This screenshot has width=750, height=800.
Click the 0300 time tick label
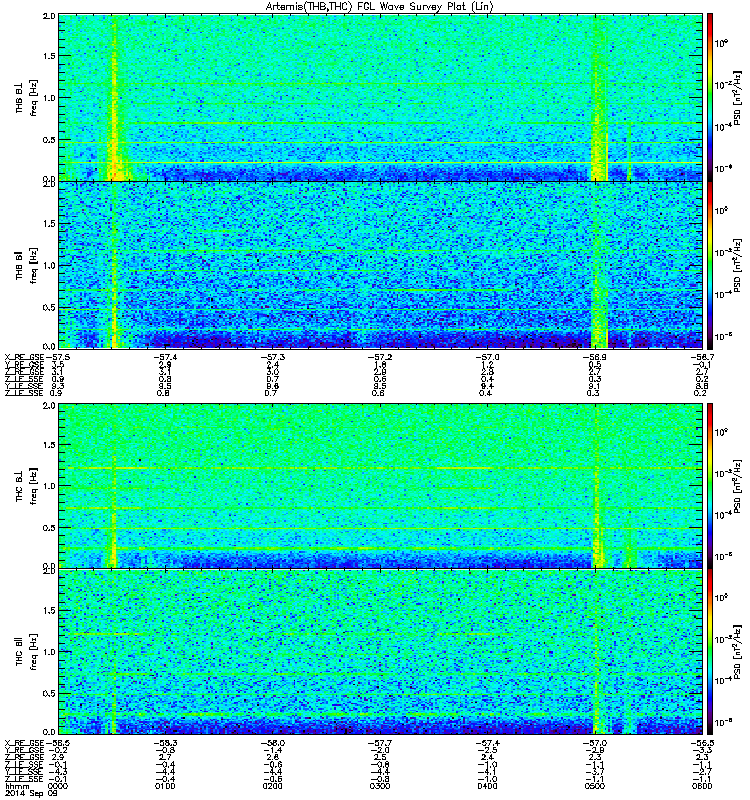[380, 786]
